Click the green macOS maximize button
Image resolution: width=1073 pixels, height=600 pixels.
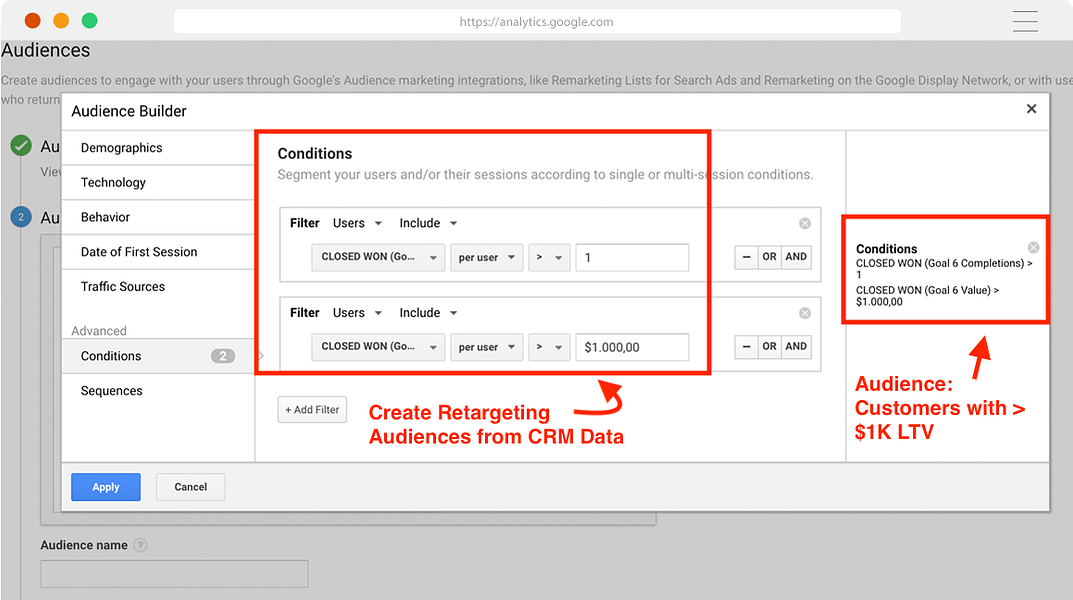[x=90, y=21]
